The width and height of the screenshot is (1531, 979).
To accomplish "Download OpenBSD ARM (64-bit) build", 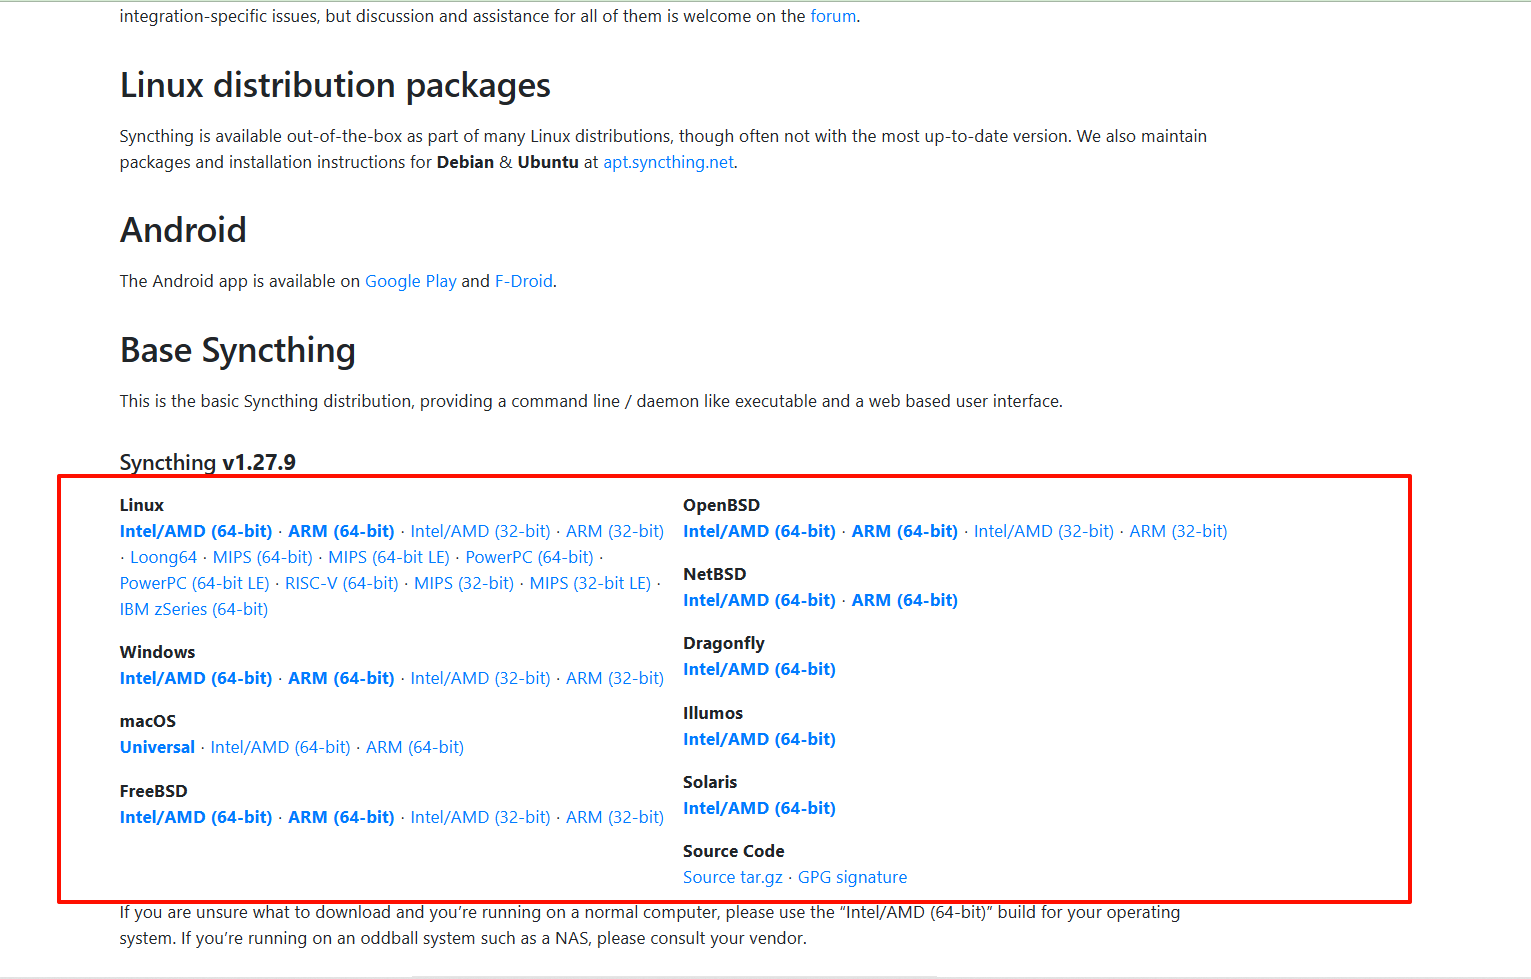I will coord(905,531).
